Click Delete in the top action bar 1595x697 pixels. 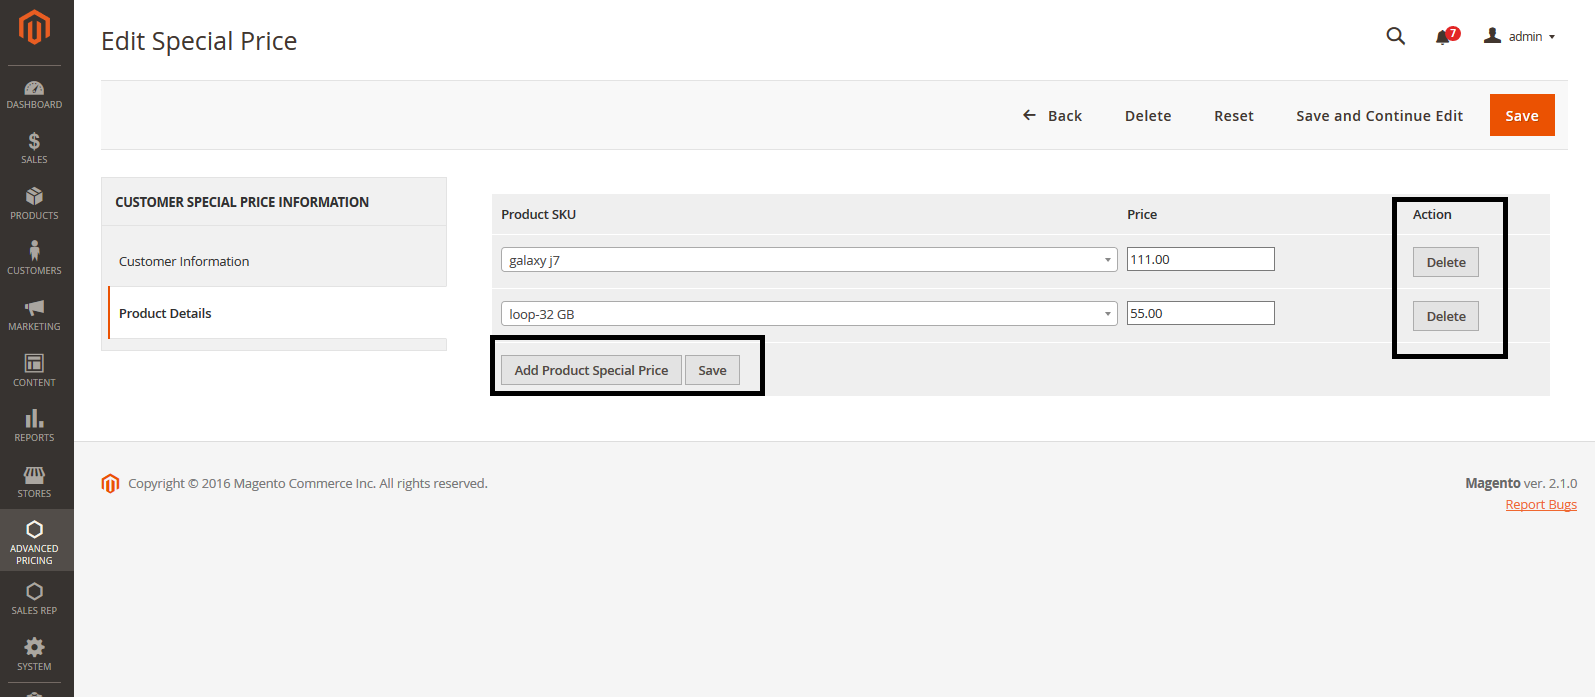click(1148, 116)
